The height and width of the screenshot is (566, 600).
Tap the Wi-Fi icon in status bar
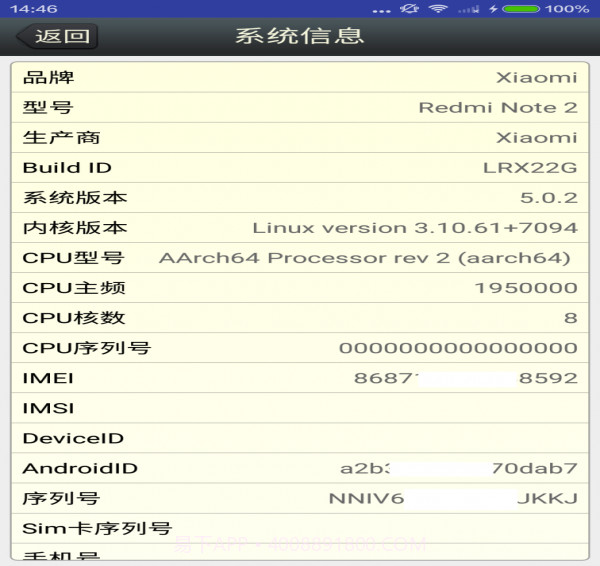tap(438, 9)
